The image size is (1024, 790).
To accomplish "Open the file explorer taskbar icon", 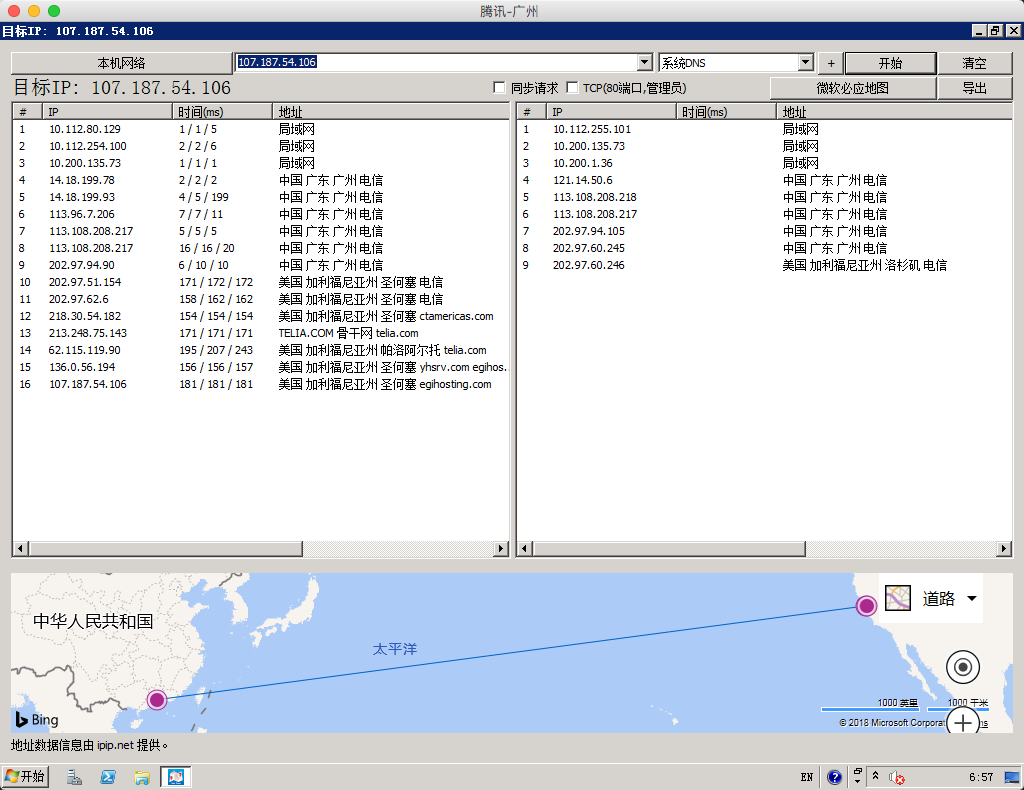I will click(141, 776).
